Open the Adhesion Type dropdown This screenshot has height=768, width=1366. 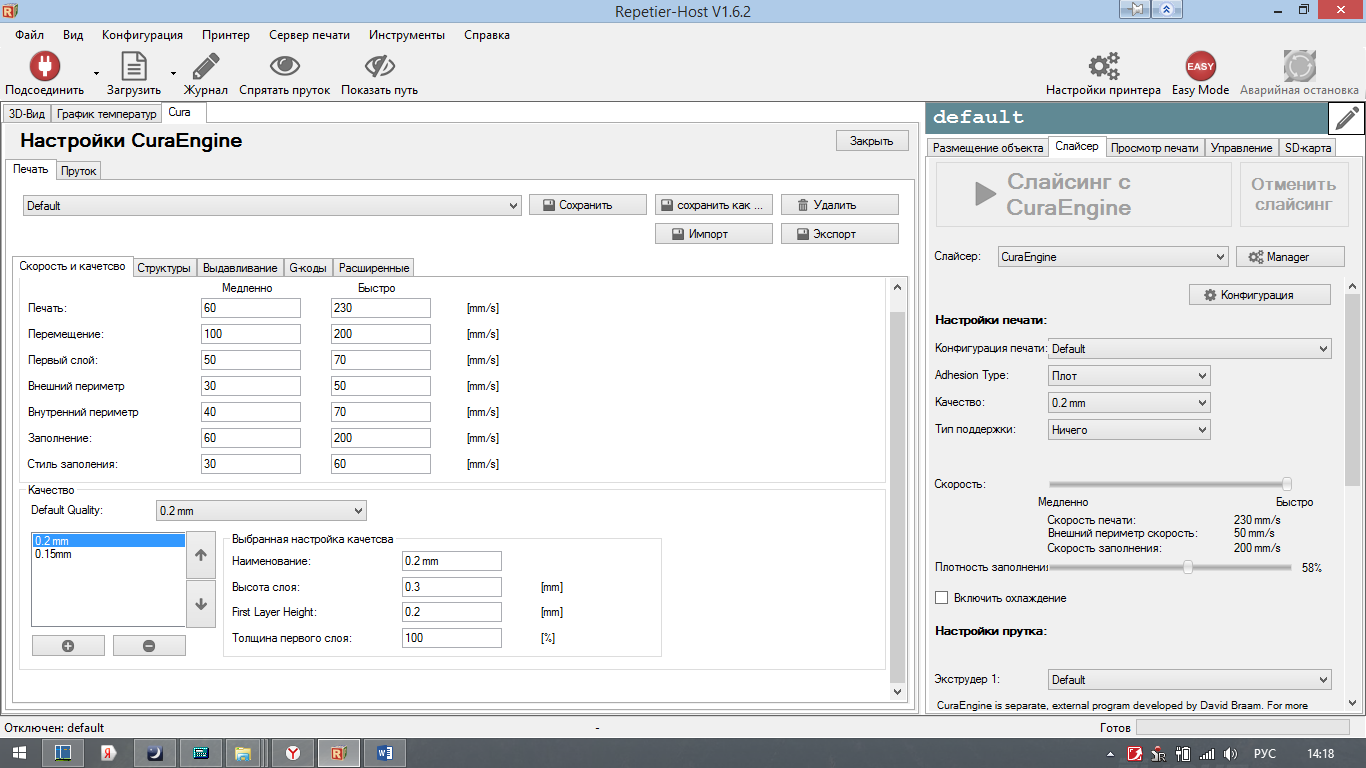[1129, 376]
